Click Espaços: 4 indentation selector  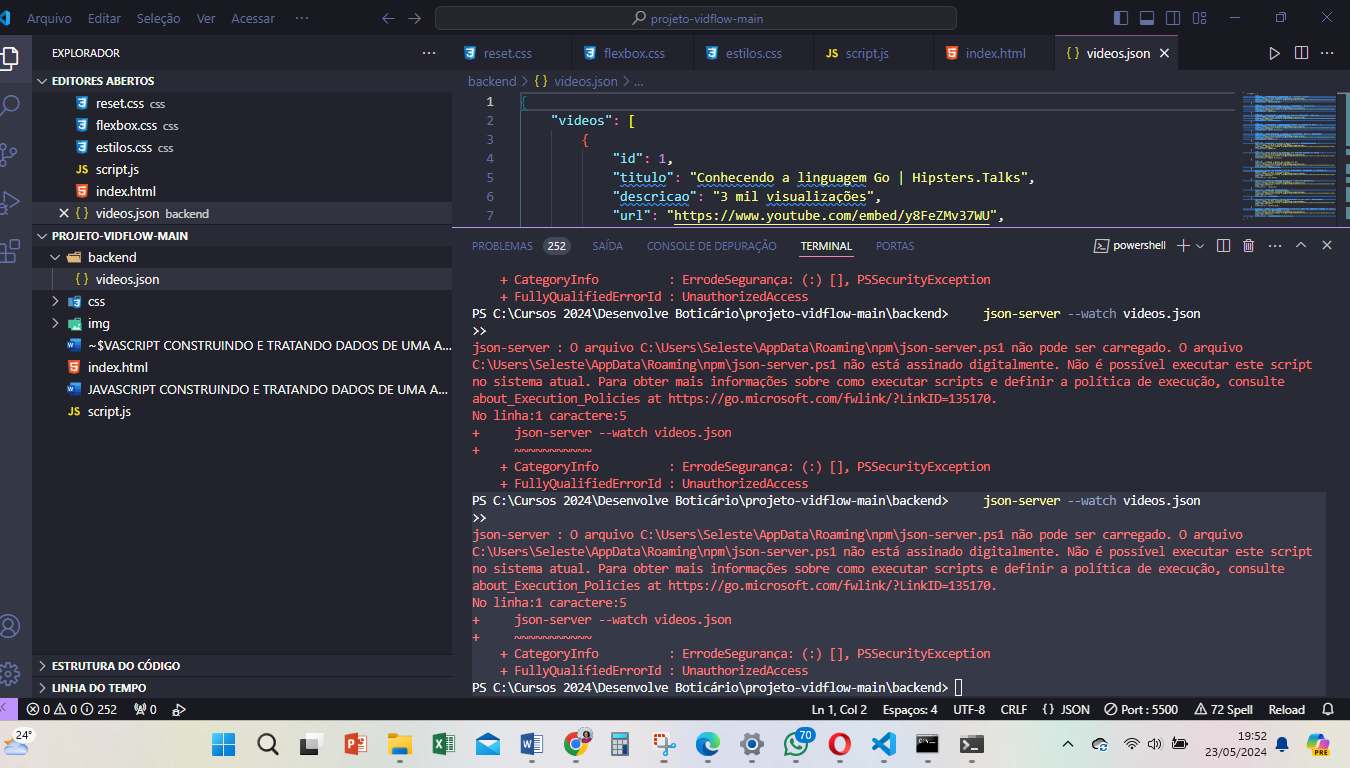click(x=910, y=710)
